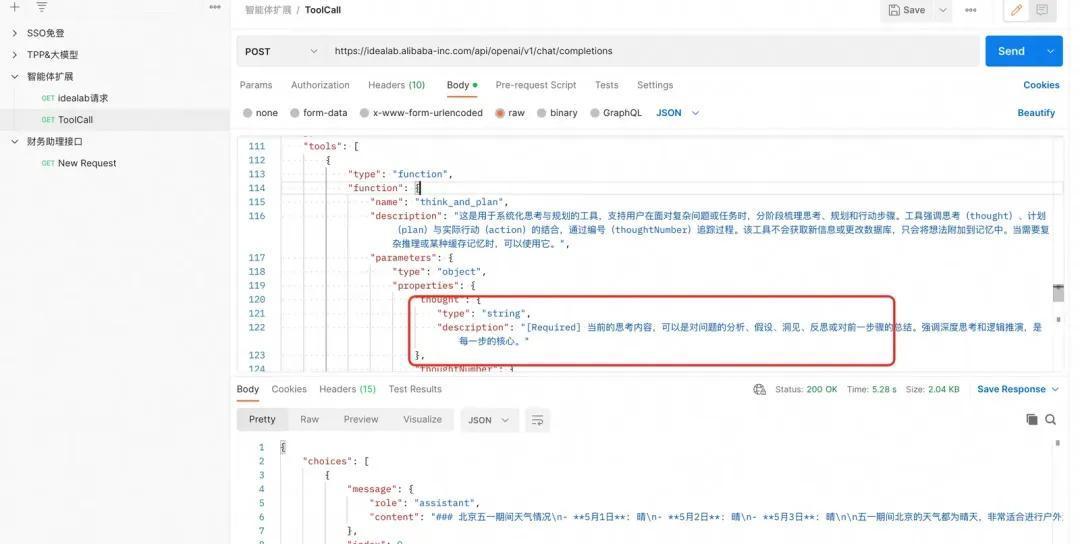Toggle line wrap icon in response toolbar
Image resolution: width=1080 pixels, height=544 pixels.
click(537, 420)
